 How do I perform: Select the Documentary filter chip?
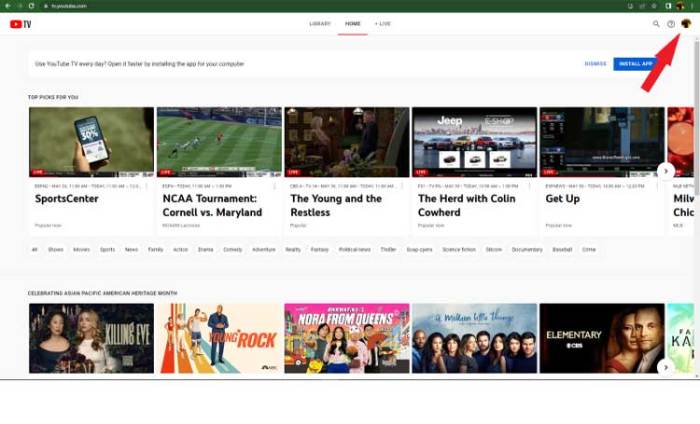coord(527,249)
